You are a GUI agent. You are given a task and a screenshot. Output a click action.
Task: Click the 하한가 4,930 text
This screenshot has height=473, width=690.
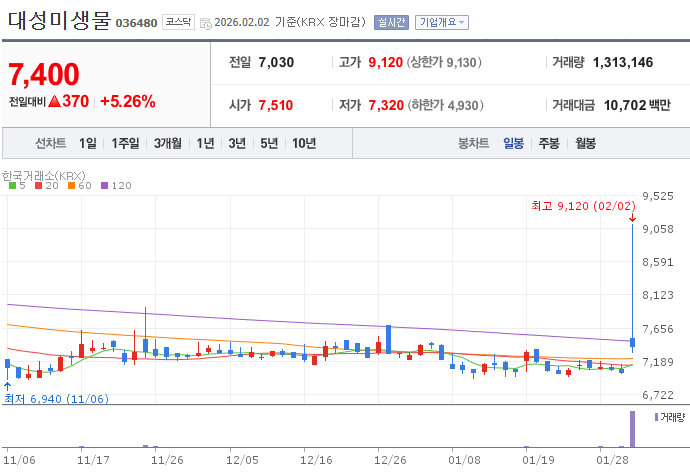coord(445,106)
